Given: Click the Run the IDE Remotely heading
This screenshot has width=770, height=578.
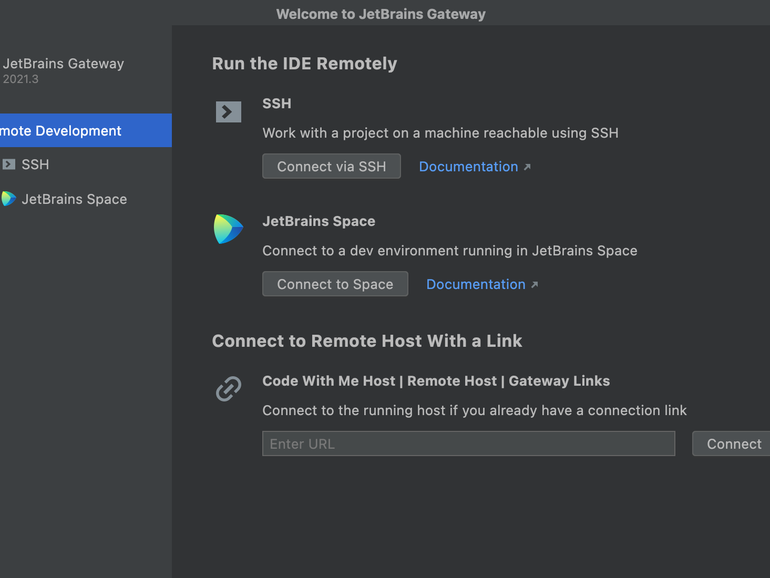Looking at the screenshot, I should coord(304,63).
